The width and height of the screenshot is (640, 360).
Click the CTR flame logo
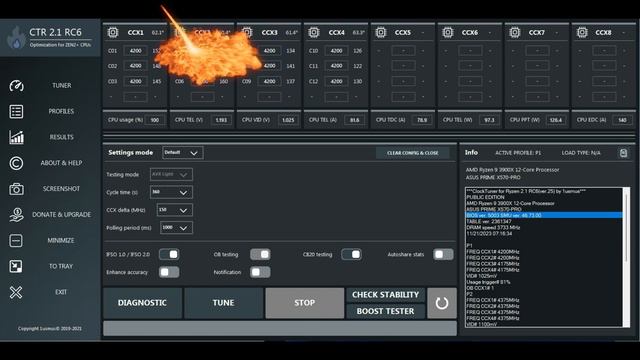(x=16, y=38)
